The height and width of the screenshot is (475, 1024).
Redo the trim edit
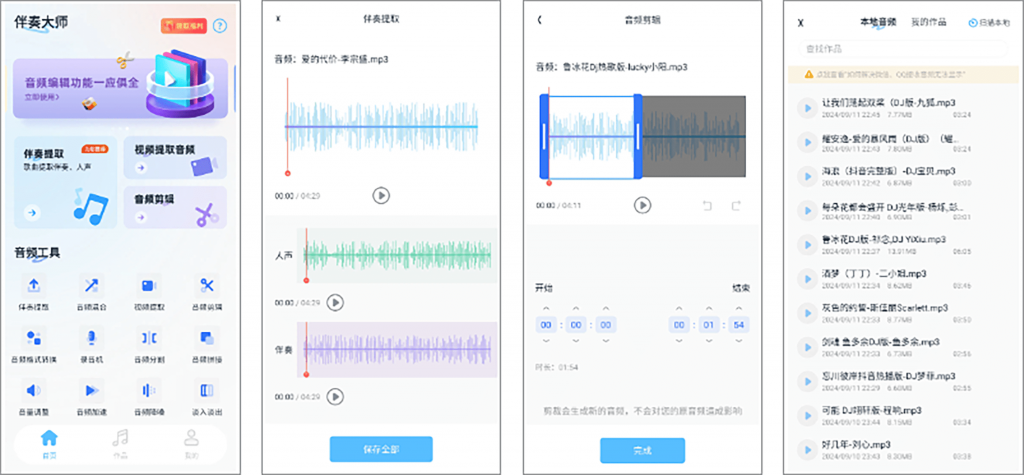tap(736, 206)
